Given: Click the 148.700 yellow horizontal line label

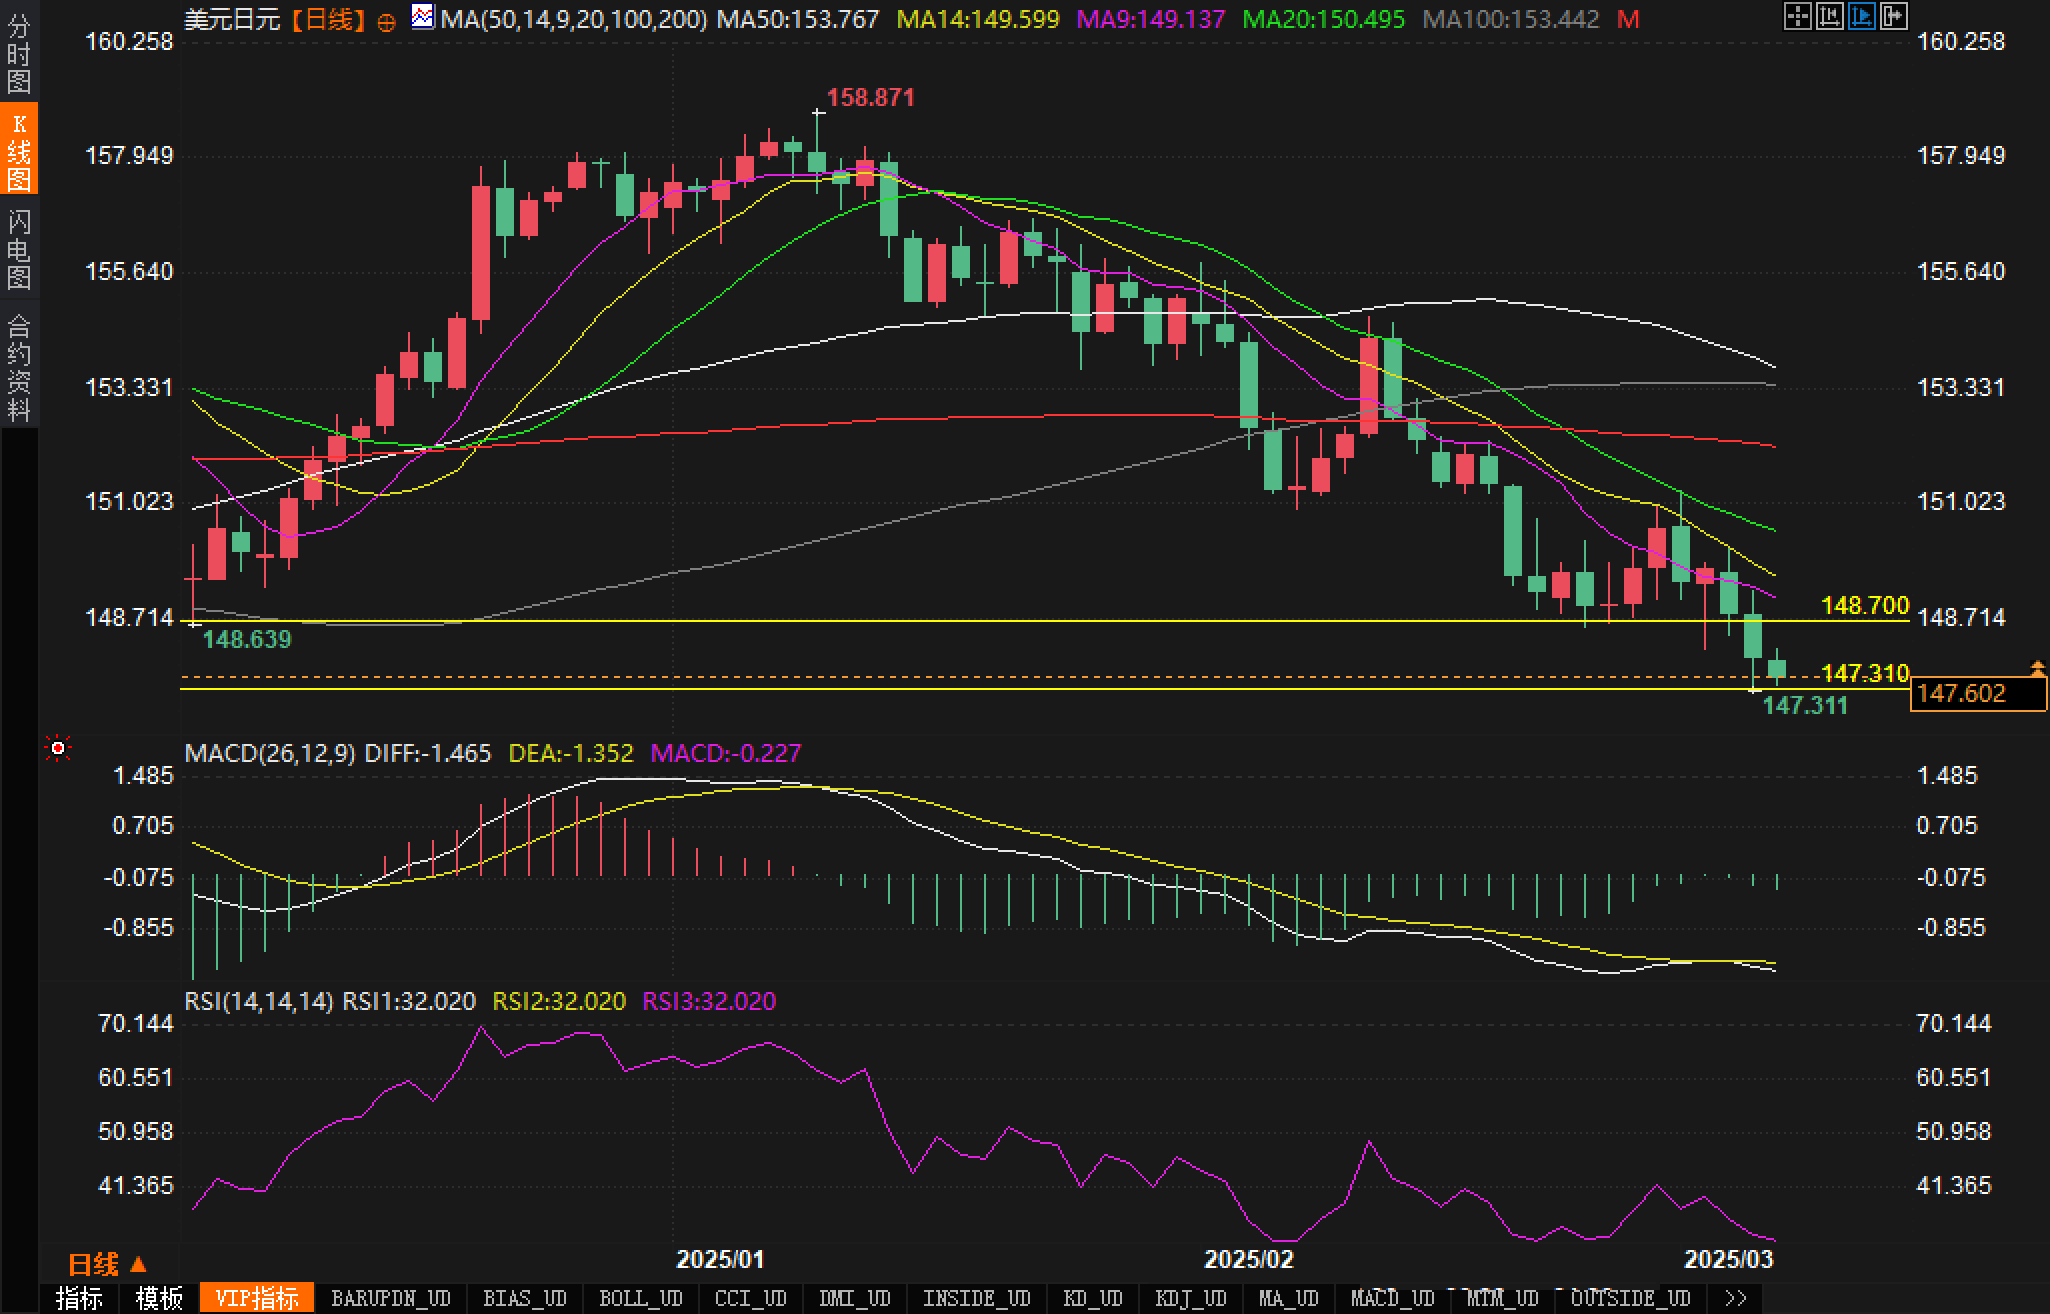Looking at the screenshot, I should (1865, 605).
